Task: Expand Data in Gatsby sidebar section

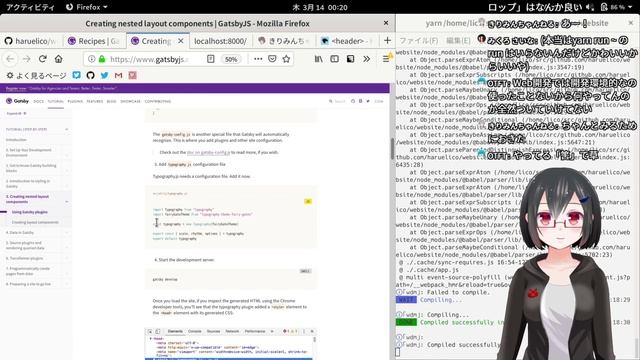Action: point(67,233)
